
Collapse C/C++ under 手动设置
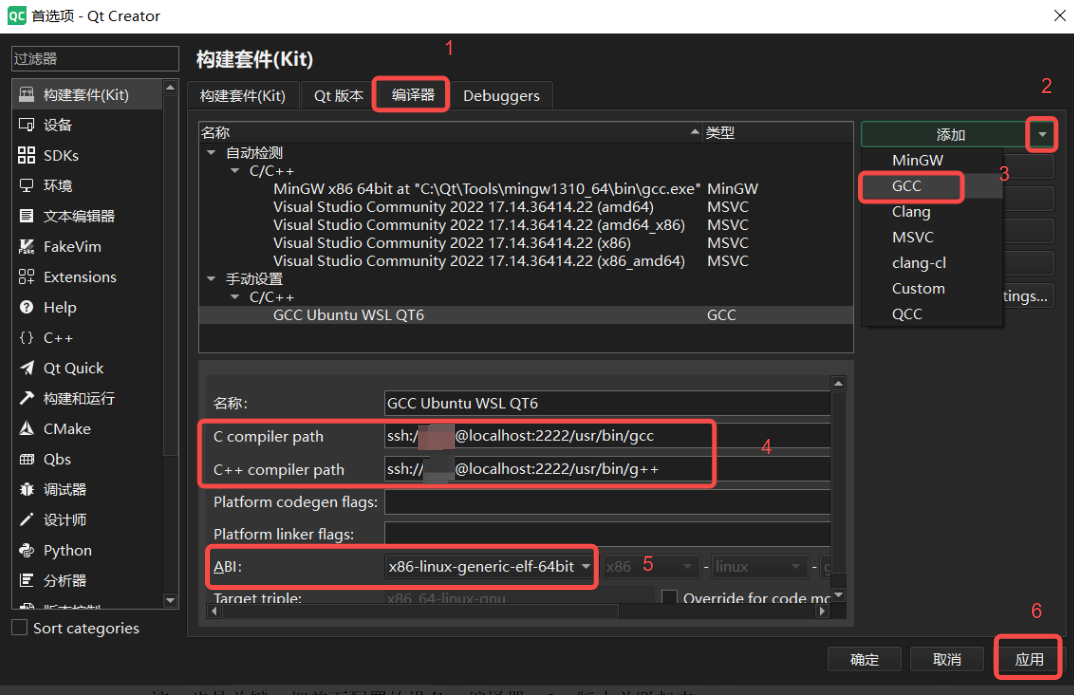pos(235,296)
